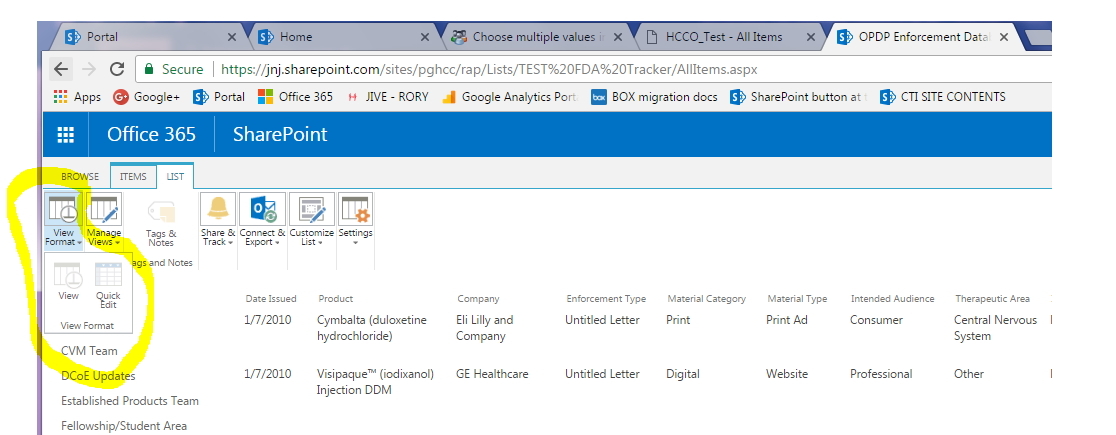Open DCoE Updates in the sidebar
The width and height of the screenshot is (1116, 435).
pyautogui.click(x=98, y=376)
